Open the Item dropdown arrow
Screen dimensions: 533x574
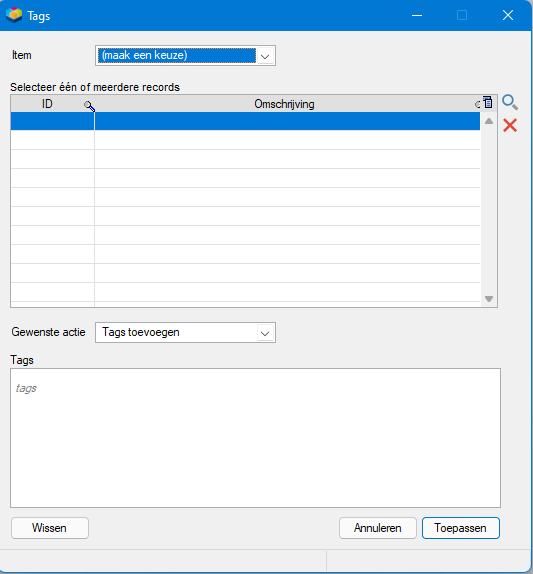[x=265, y=56]
